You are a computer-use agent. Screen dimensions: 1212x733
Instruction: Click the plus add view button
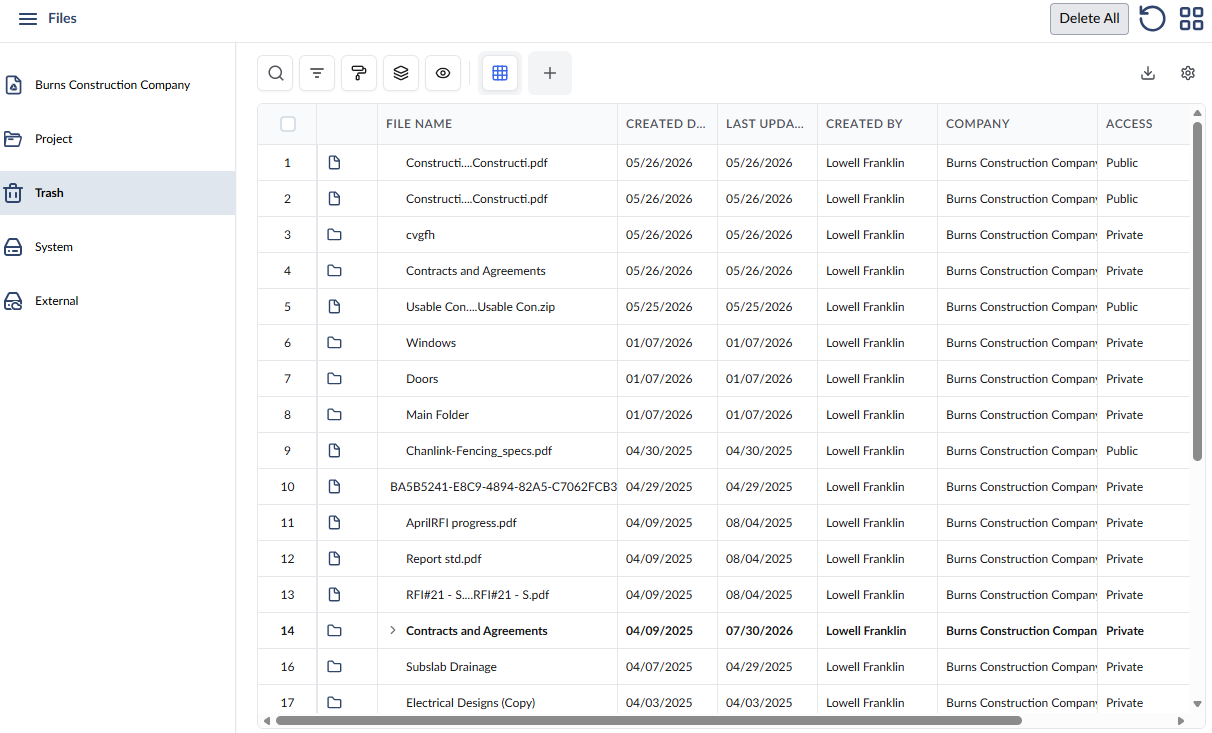550,73
